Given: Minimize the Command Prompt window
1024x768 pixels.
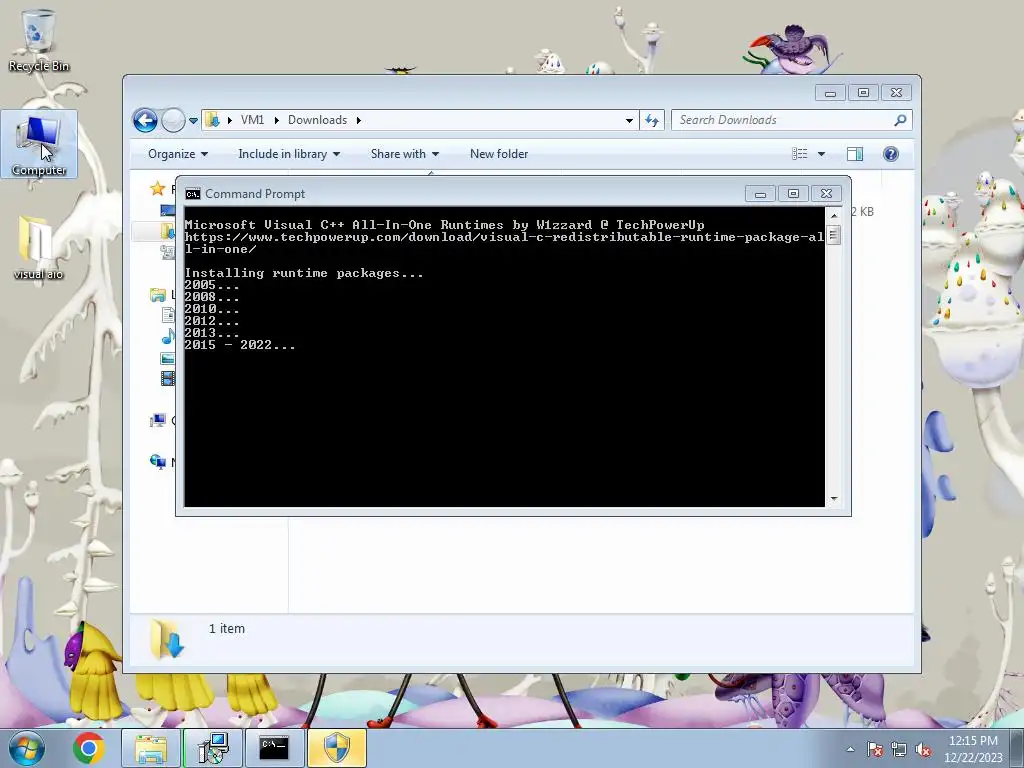Looking at the screenshot, I should (760, 193).
